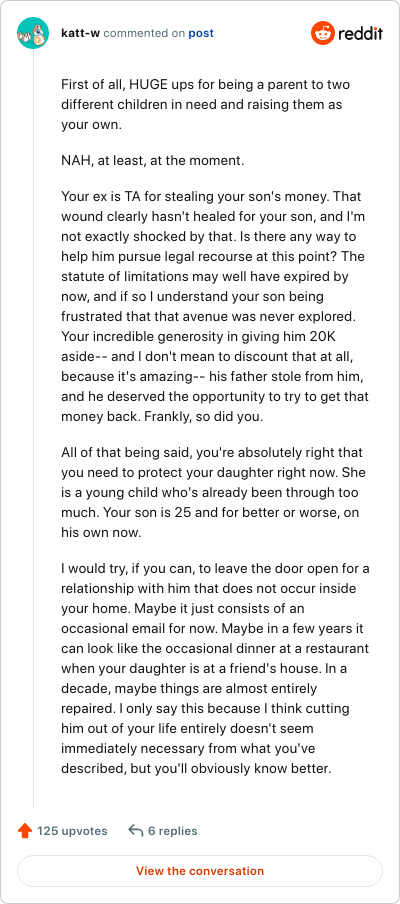Open the blue "post" link
Image resolution: width=400 pixels, height=904 pixels.
(201, 33)
